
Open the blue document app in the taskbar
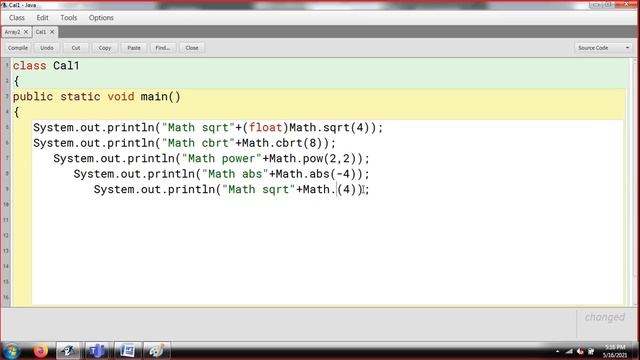coord(127,351)
